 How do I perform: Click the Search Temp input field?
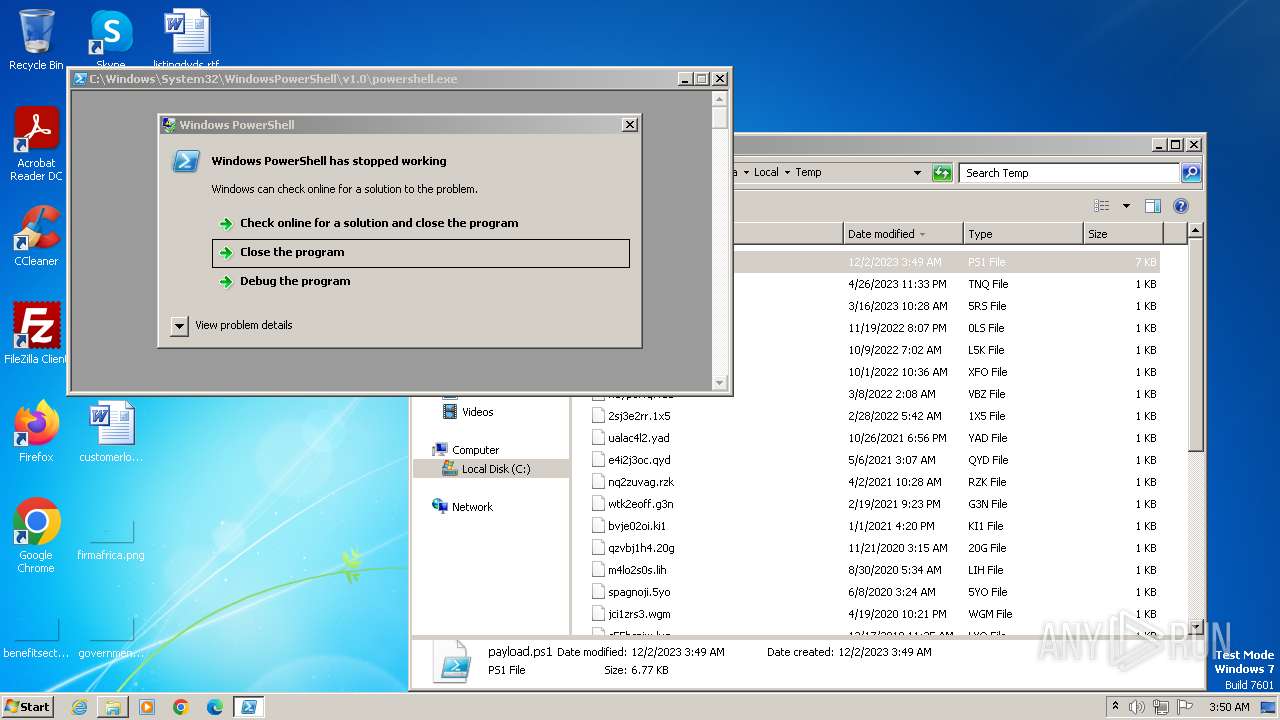tap(1068, 173)
